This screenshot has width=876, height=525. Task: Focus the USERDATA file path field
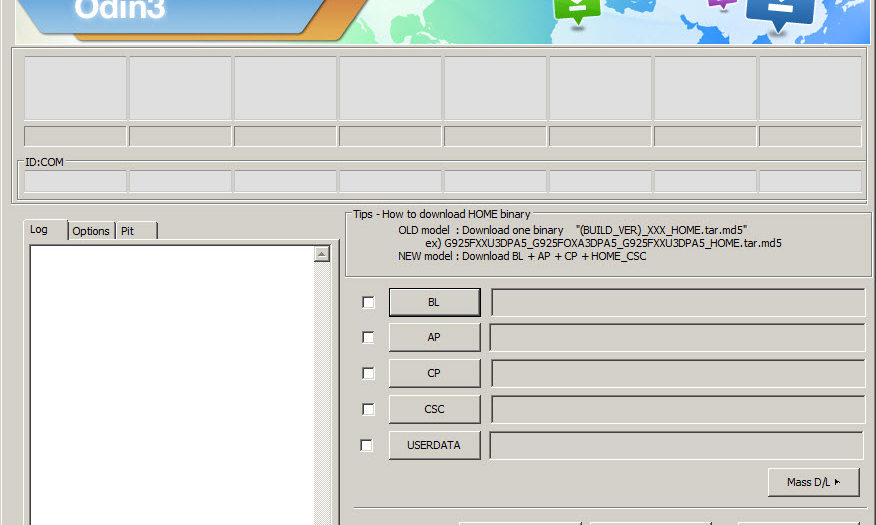[677, 445]
